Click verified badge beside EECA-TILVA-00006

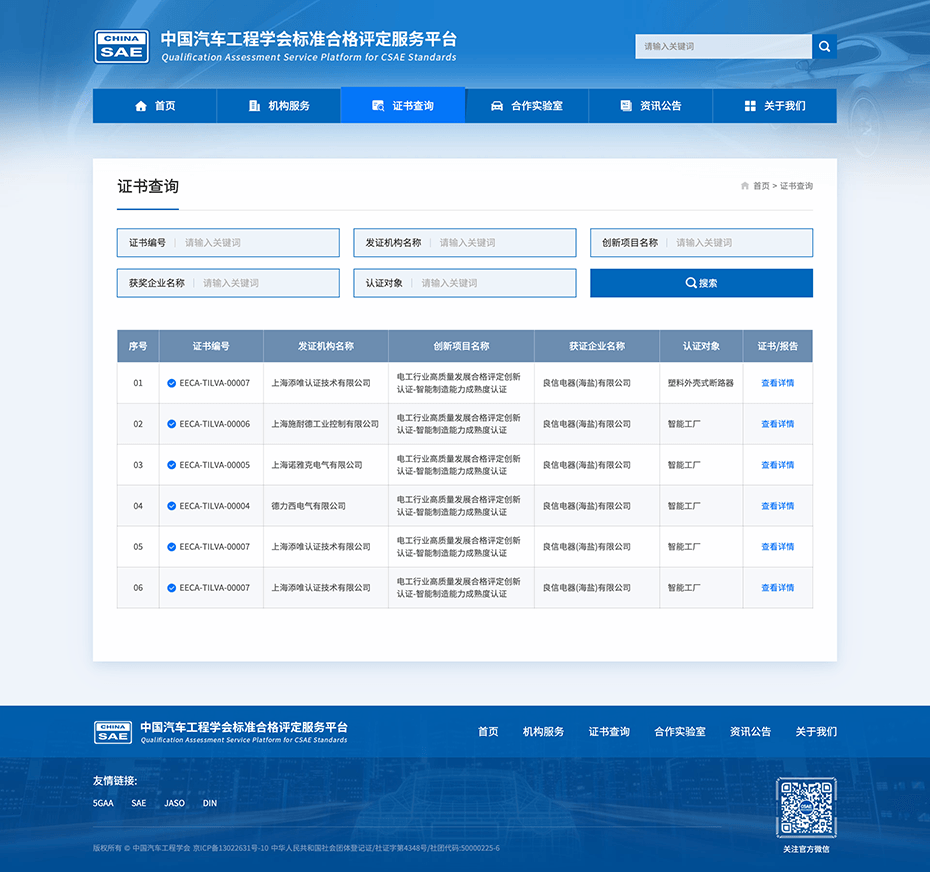coord(172,424)
